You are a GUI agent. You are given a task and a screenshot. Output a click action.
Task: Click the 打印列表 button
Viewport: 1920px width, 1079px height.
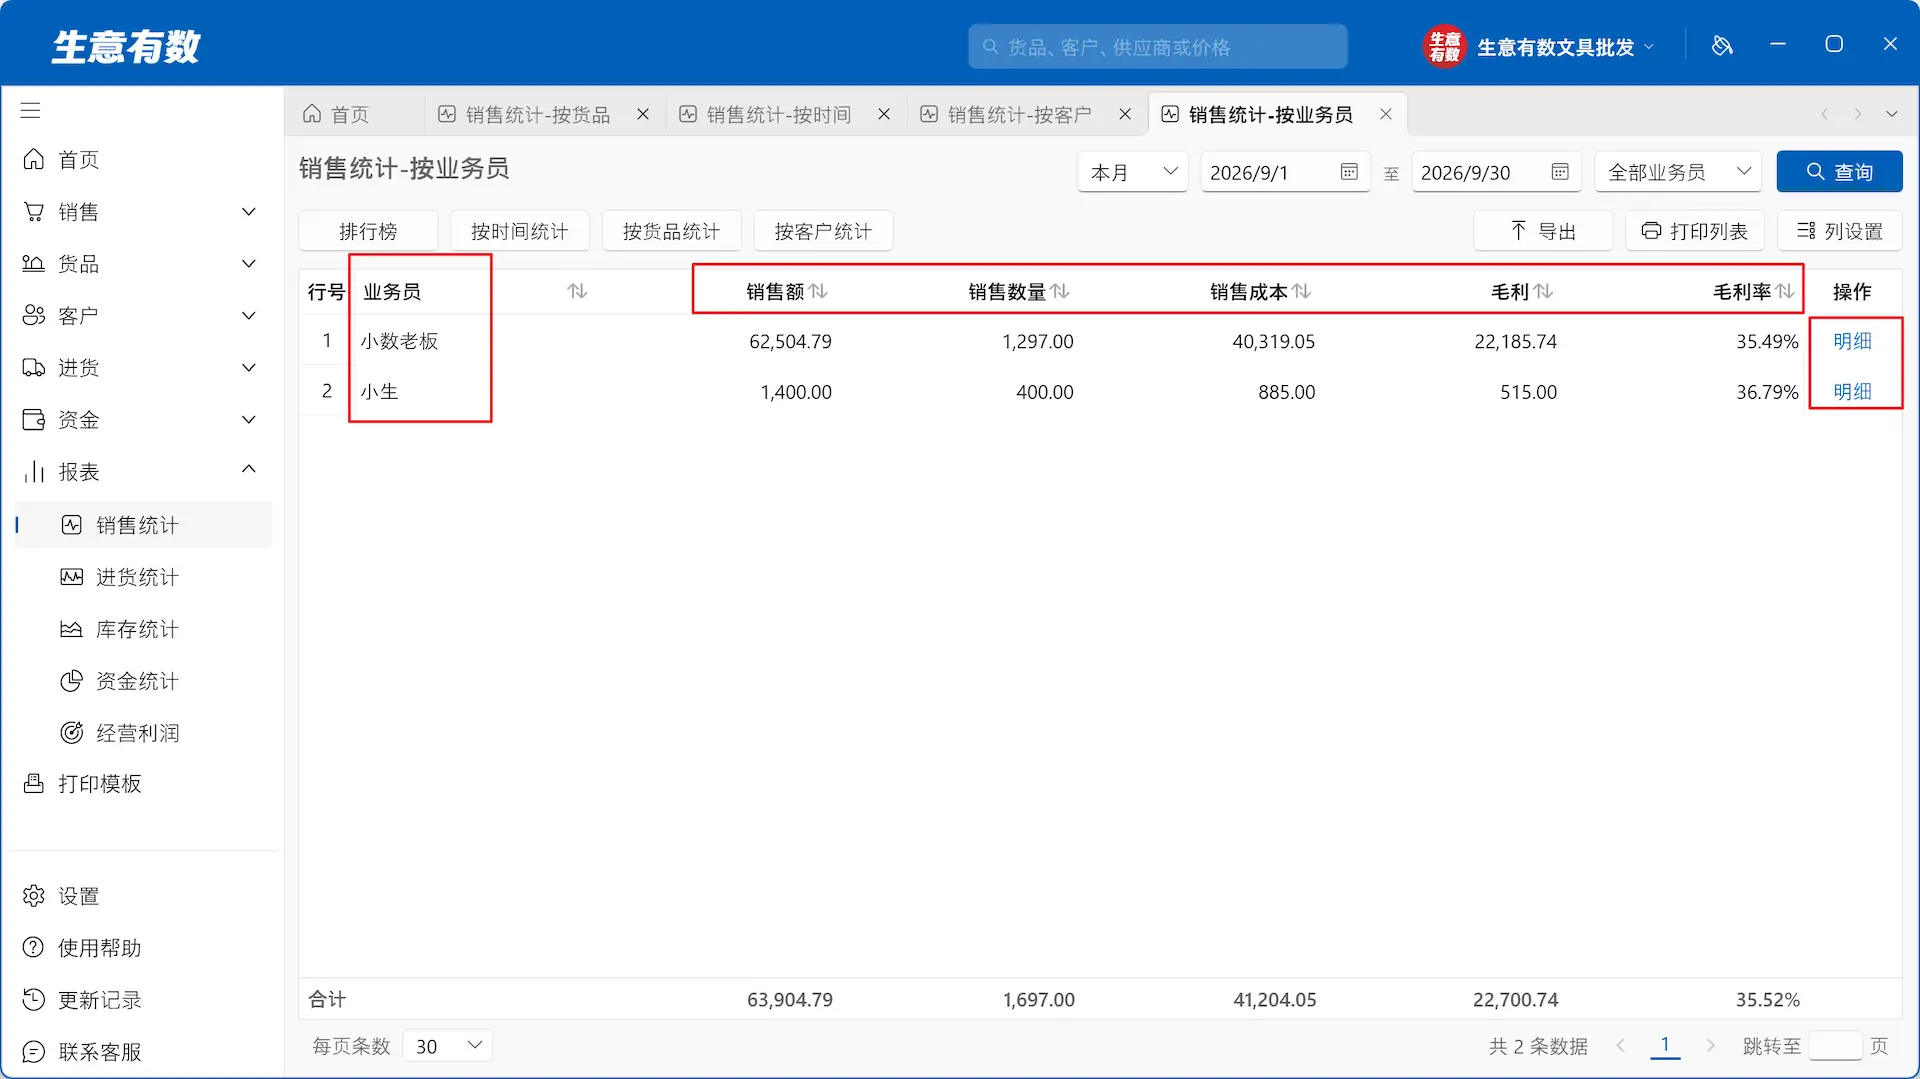click(x=1695, y=231)
